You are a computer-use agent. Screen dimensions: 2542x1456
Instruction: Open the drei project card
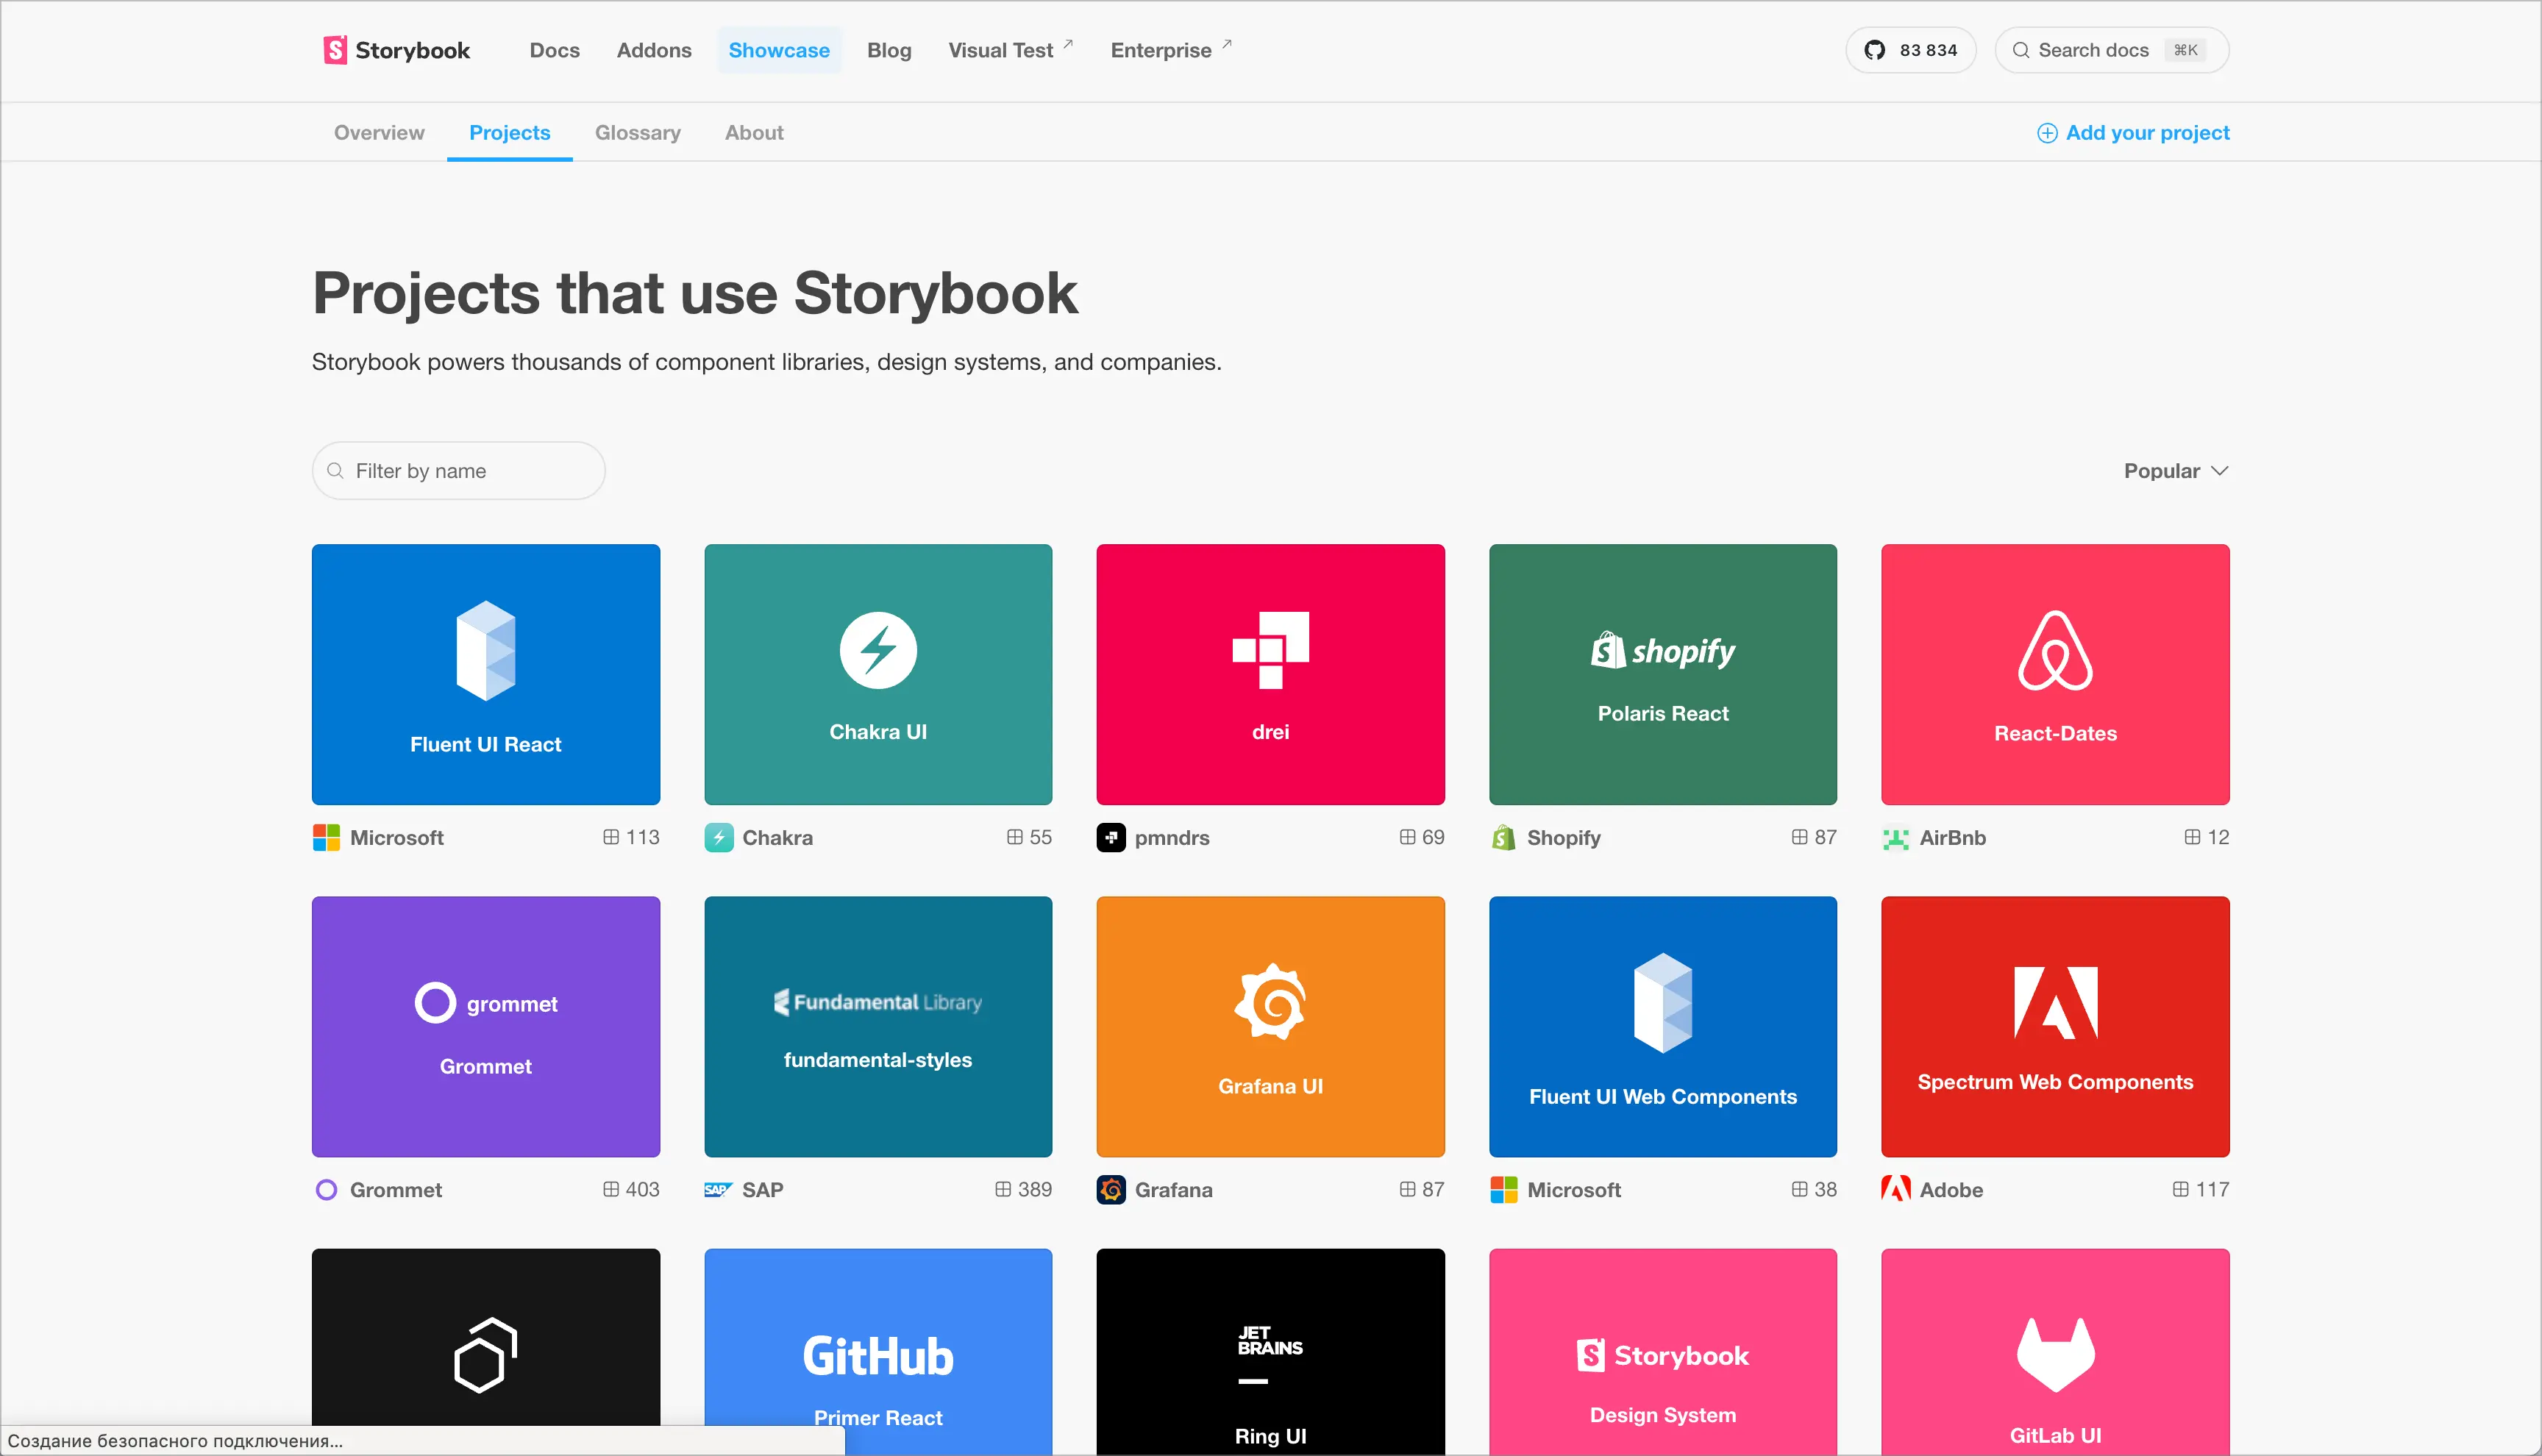tap(1271, 675)
